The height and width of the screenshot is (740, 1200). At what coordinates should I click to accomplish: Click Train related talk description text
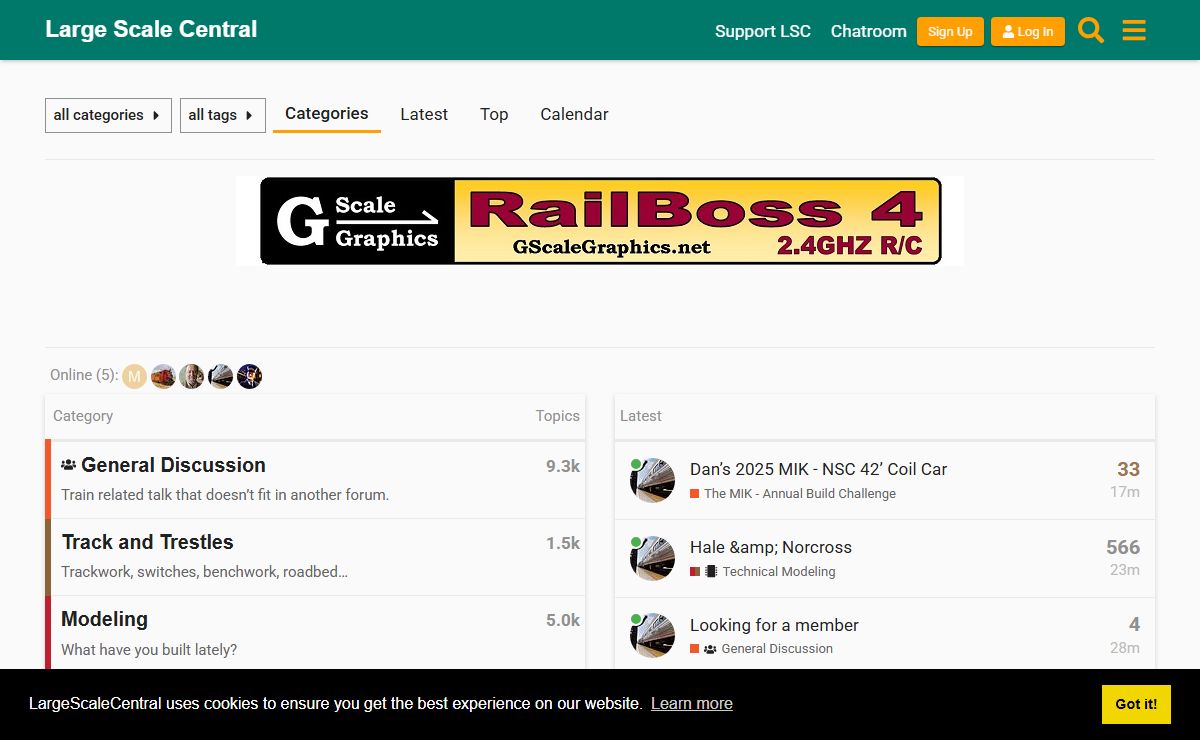pos(225,494)
